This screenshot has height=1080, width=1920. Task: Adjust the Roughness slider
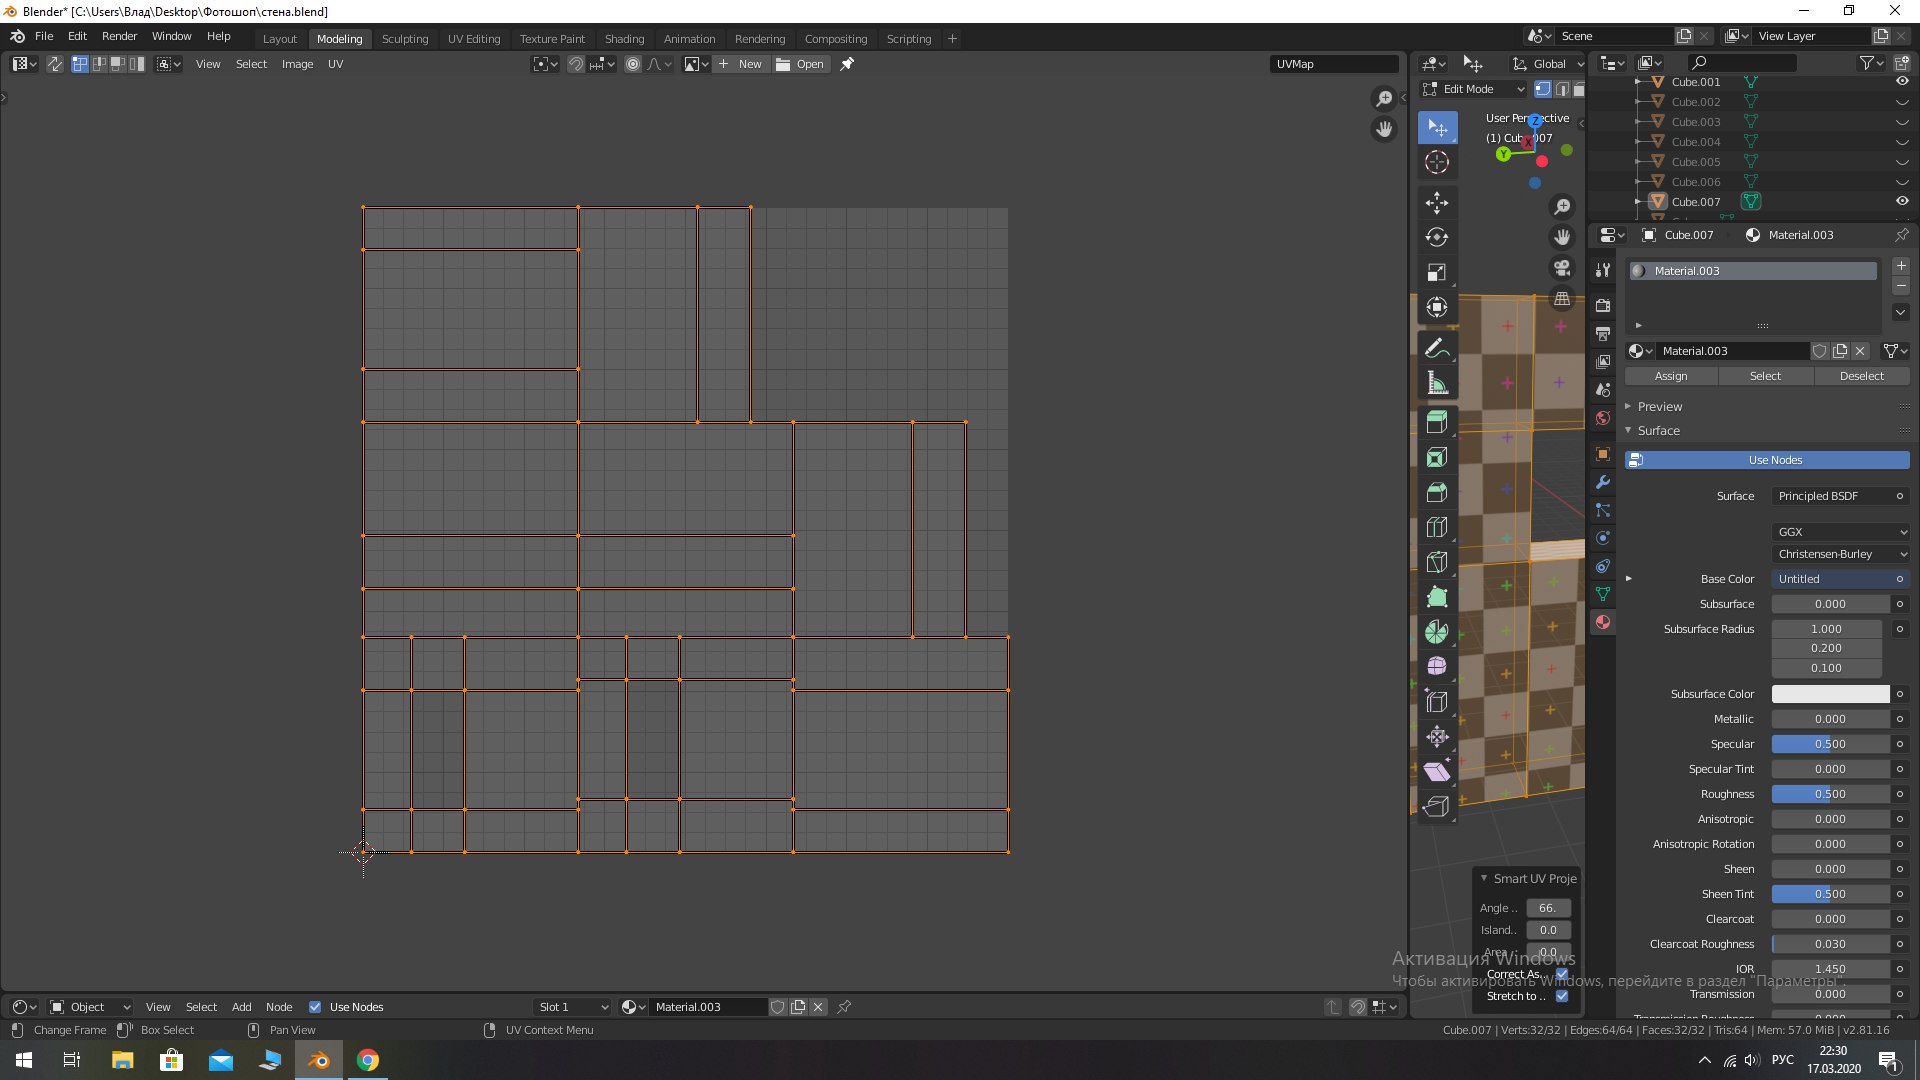coord(1830,794)
